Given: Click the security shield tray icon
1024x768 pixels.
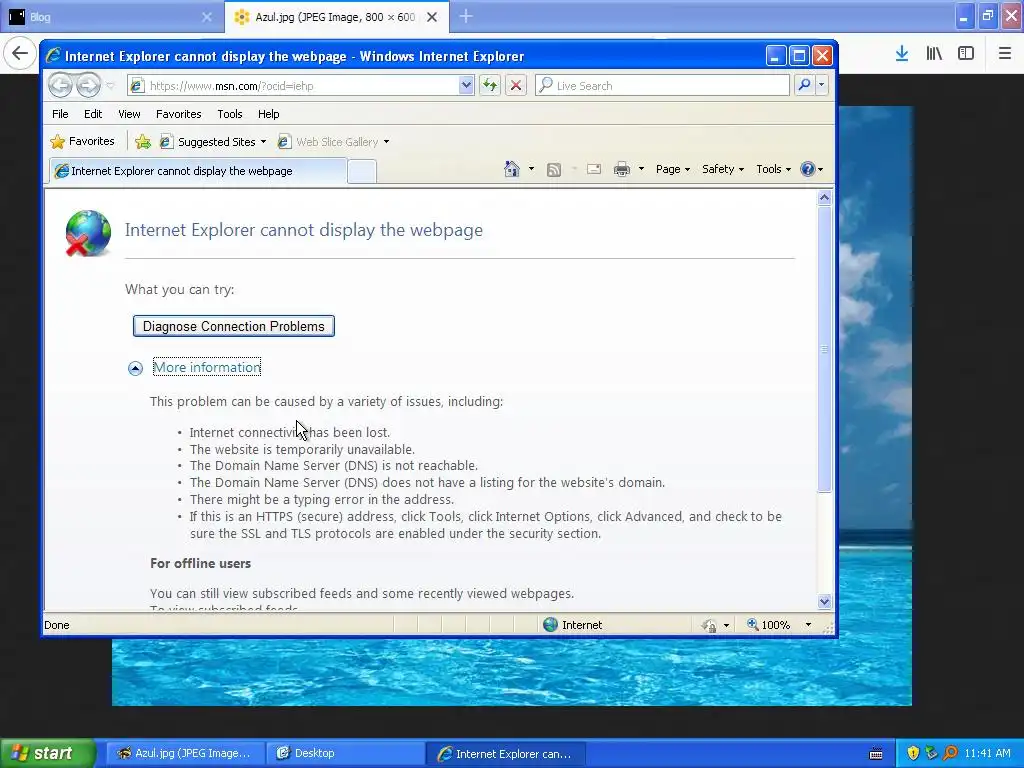Looking at the screenshot, I should point(913,753).
